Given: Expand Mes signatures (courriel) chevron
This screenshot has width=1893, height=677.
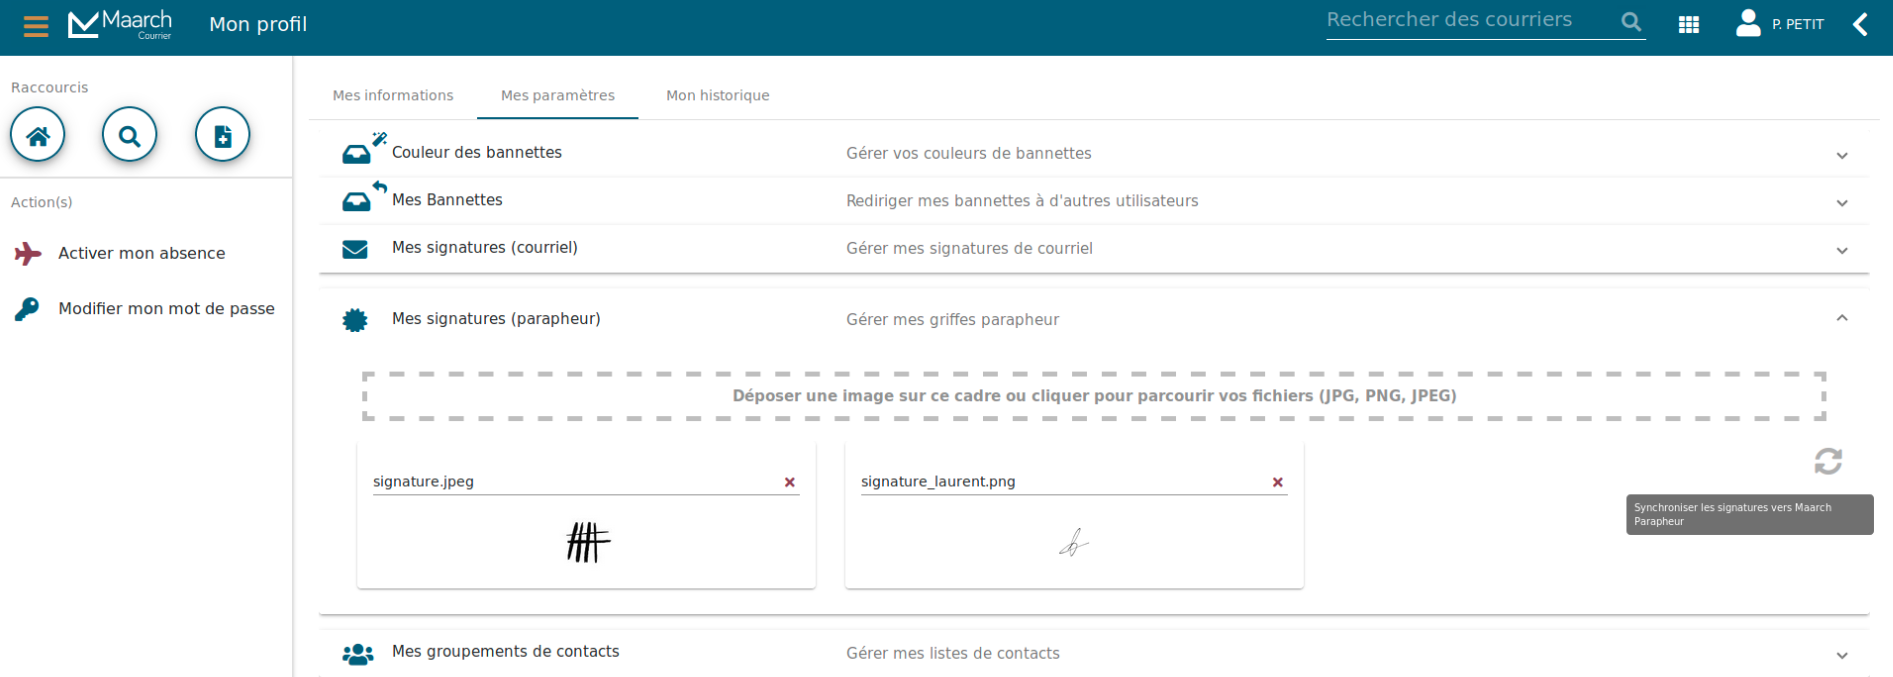Looking at the screenshot, I should (x=1842, y=251).
